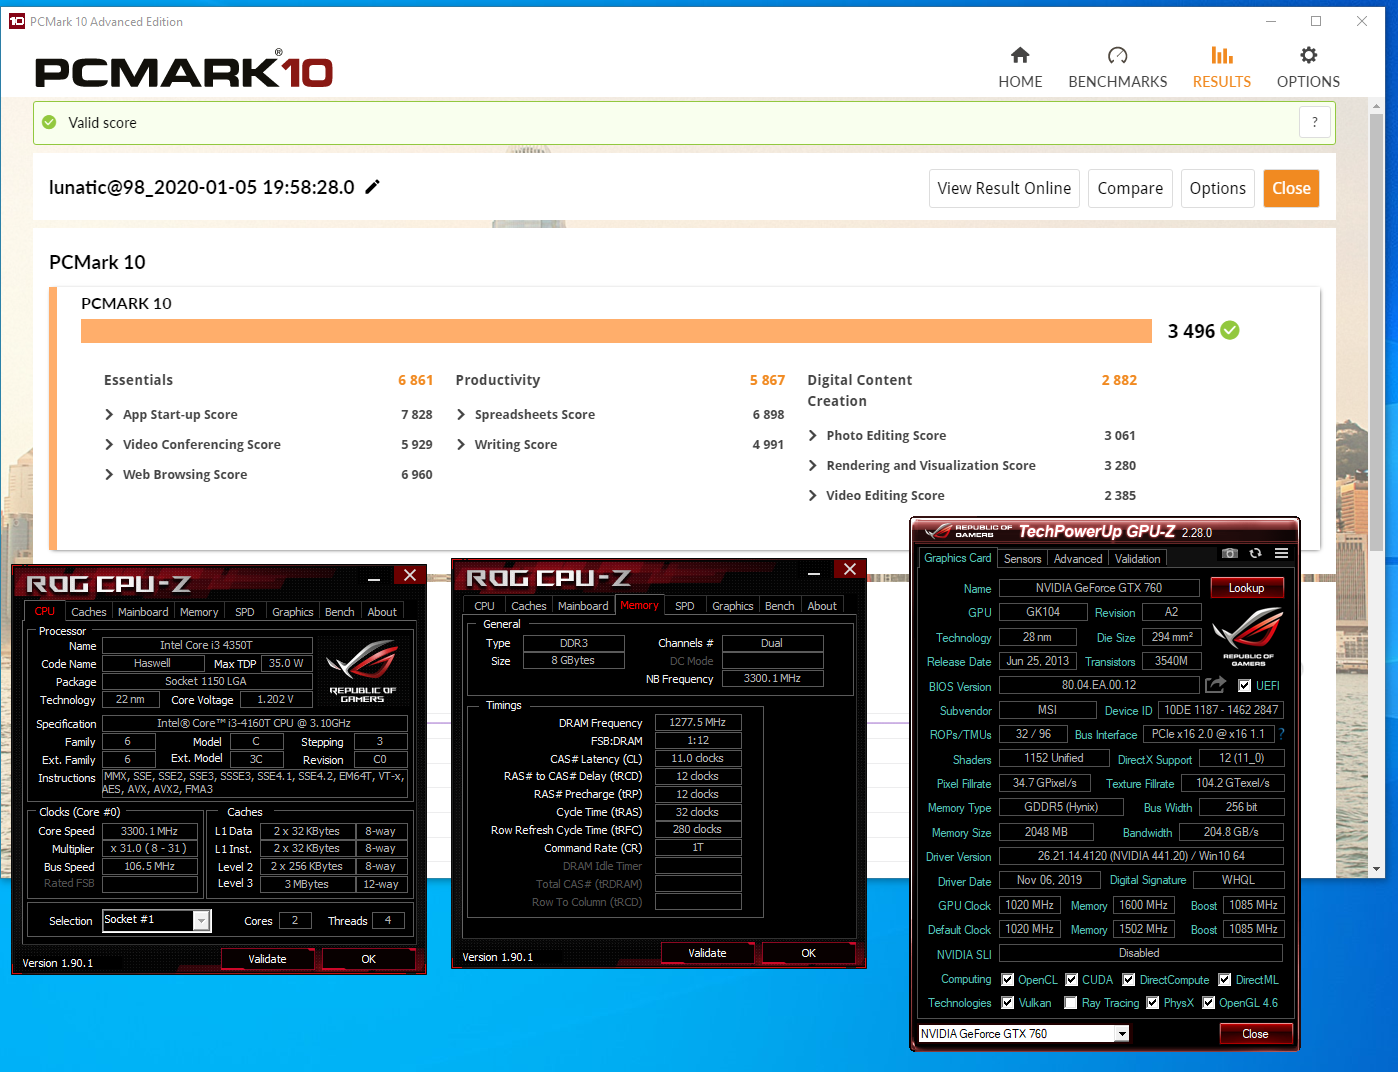
Task: Click the valid score help question mark
Action: tap(1315, 122)
